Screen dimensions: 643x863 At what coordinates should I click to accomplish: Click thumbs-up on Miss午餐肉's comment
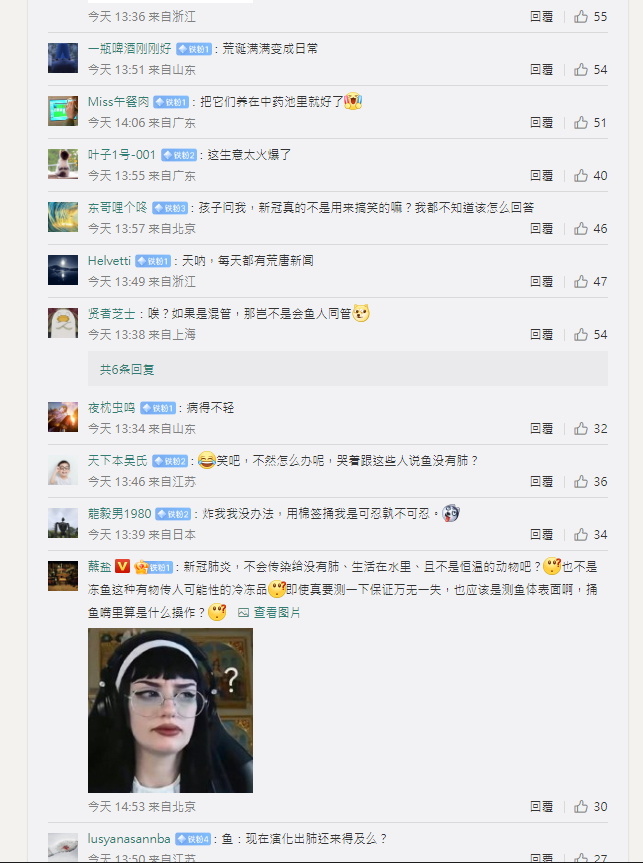pos(581,122)
